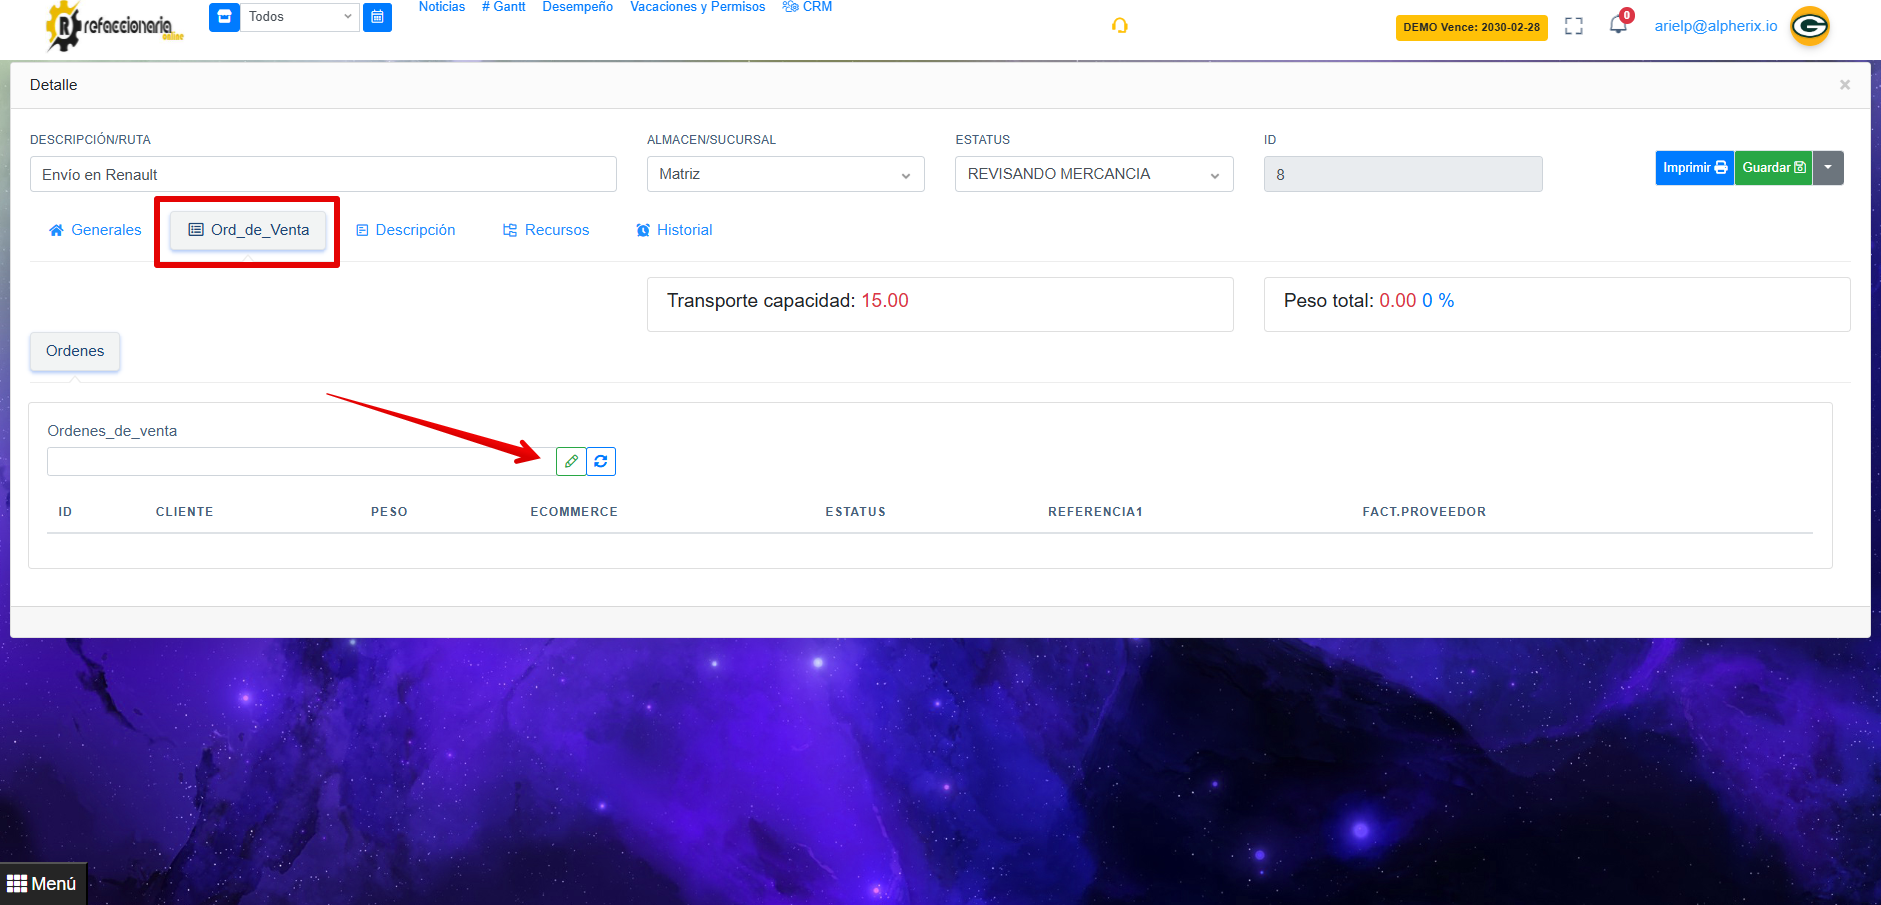Image resolution: width=1881 pixels, height=905 pixels.
Task: Open the Menú button at bottom-left
Action: tap(42, 884)
